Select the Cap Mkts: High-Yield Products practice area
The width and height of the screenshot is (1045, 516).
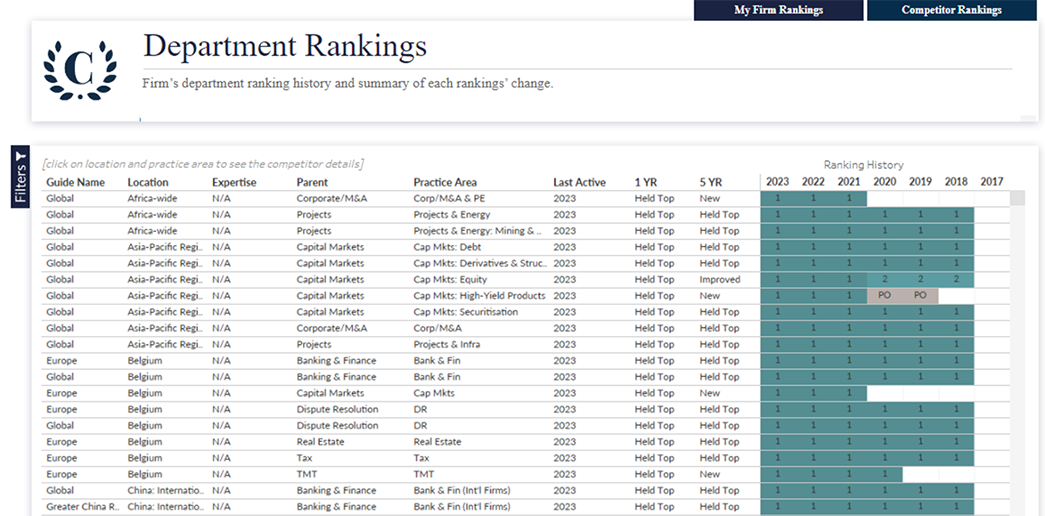click(x=479, y=296)
